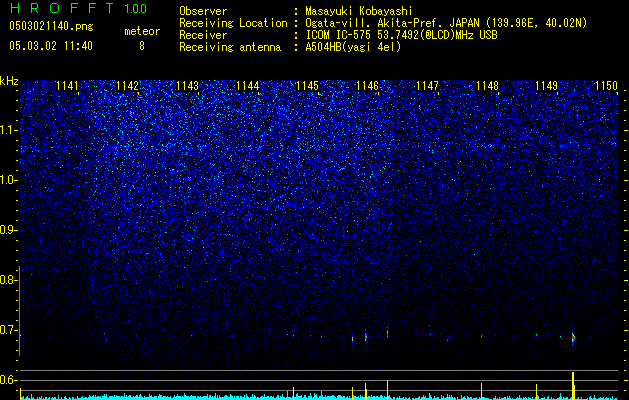The image size is (629, 400).
Task: Click the 0.7 frequency axis label
Action: pyautogui.click(x=8, y=330)
